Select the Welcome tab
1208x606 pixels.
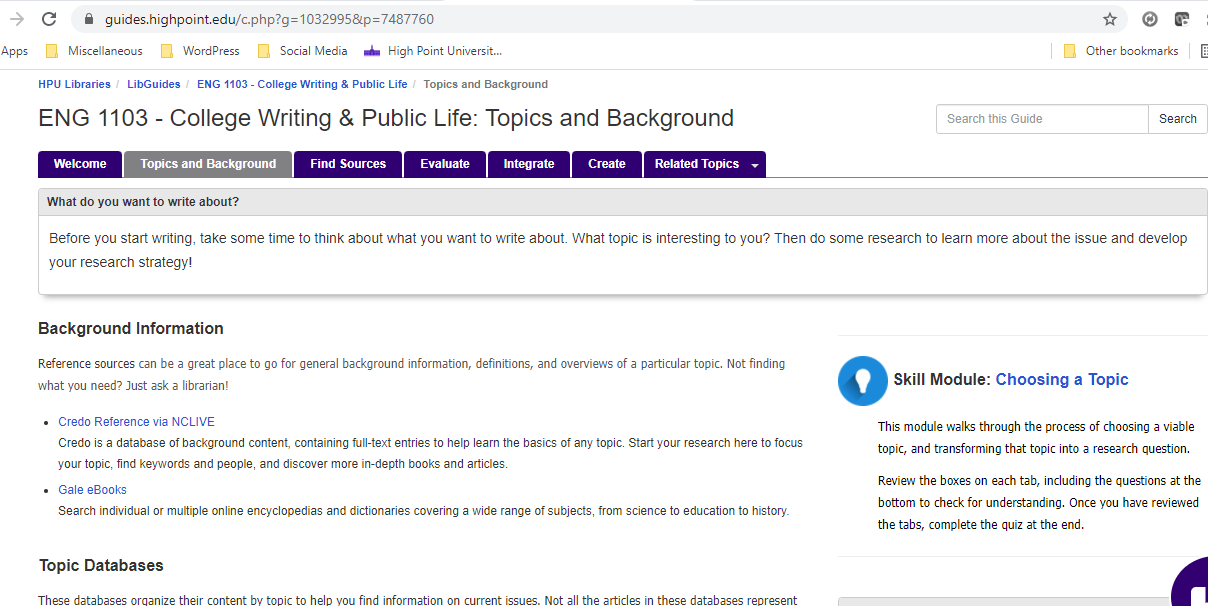pyautogui.click(x=80, y=164)
